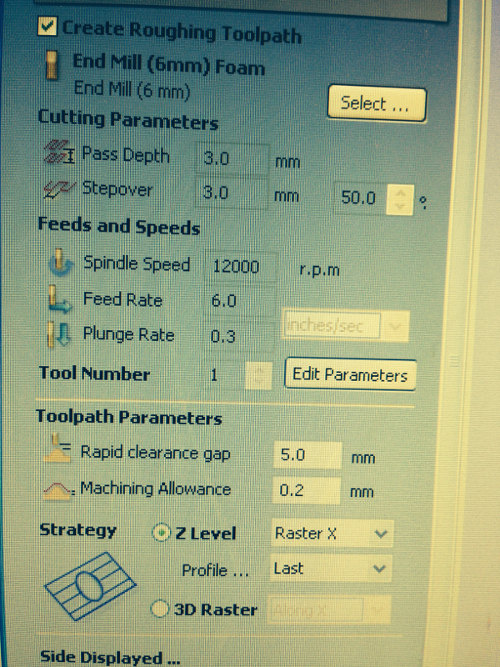Select the 3D Raster strategy radio button

(160, 609)
